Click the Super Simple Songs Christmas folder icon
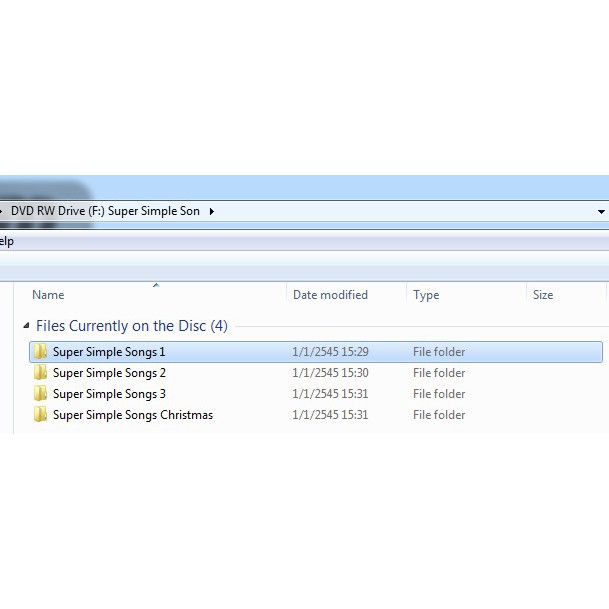This screenshot has width=609, height=609. coord(40,415)
